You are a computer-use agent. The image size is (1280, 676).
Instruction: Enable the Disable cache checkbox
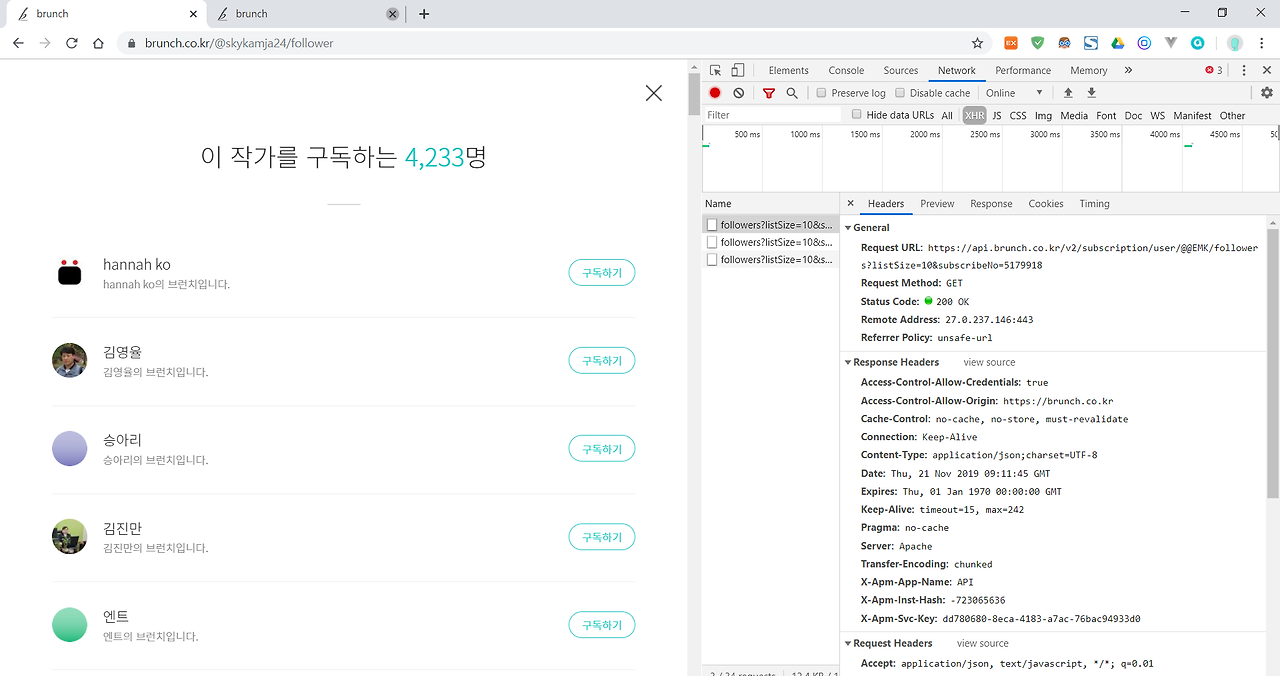pyautogui.click(x=900, y=93)
